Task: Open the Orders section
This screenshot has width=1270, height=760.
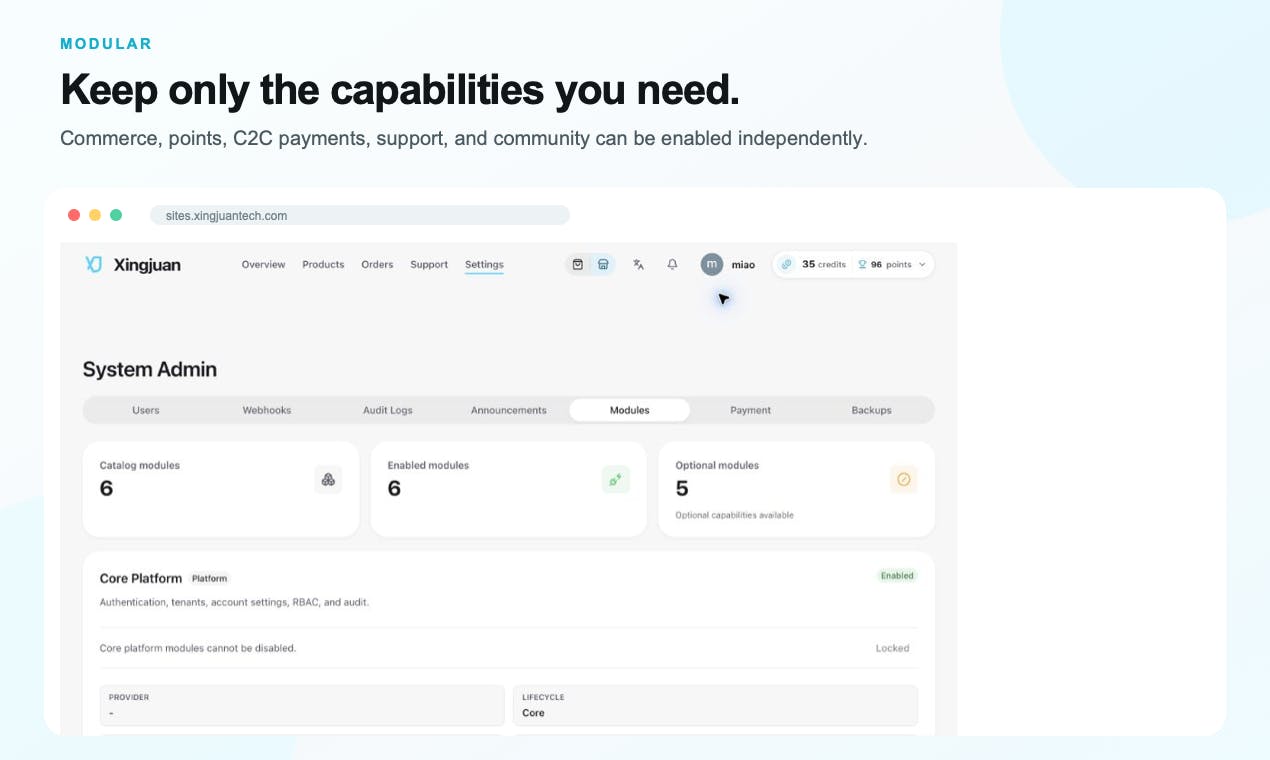Action: (377, 264)
